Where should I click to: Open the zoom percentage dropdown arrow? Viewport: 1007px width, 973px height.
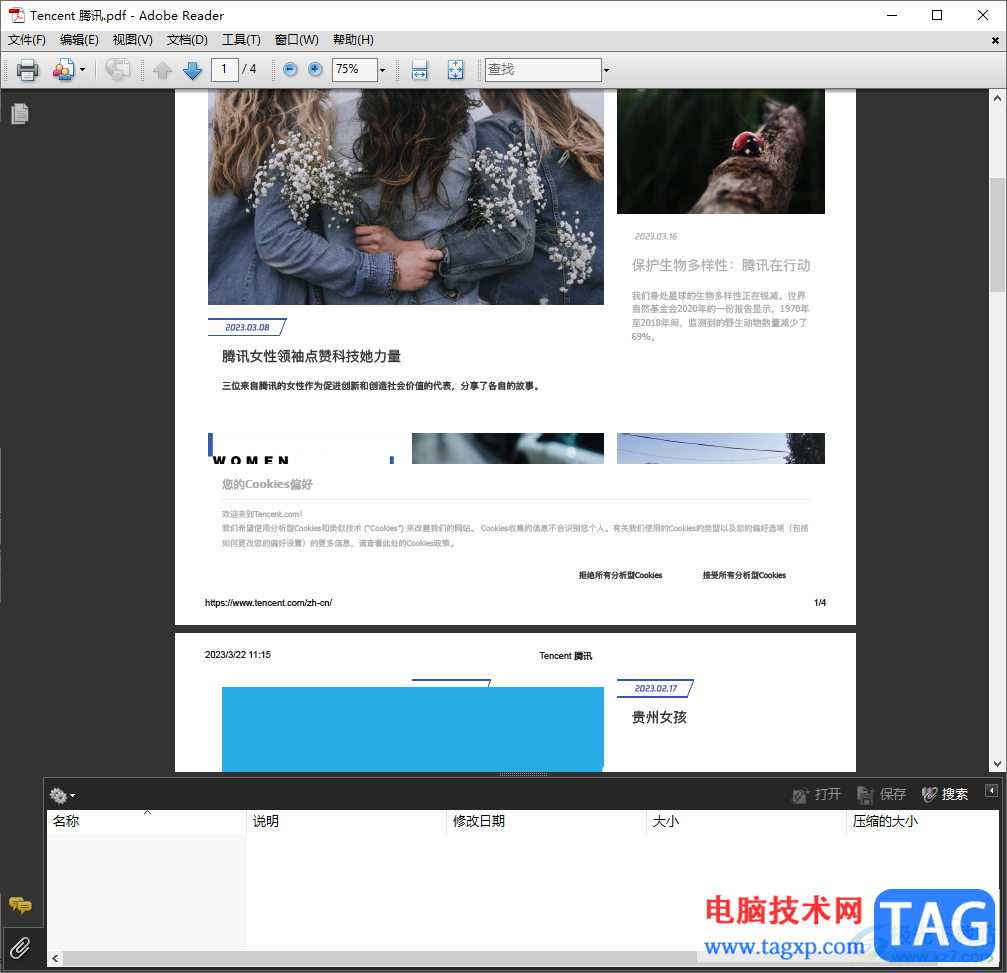pos(382,70)
